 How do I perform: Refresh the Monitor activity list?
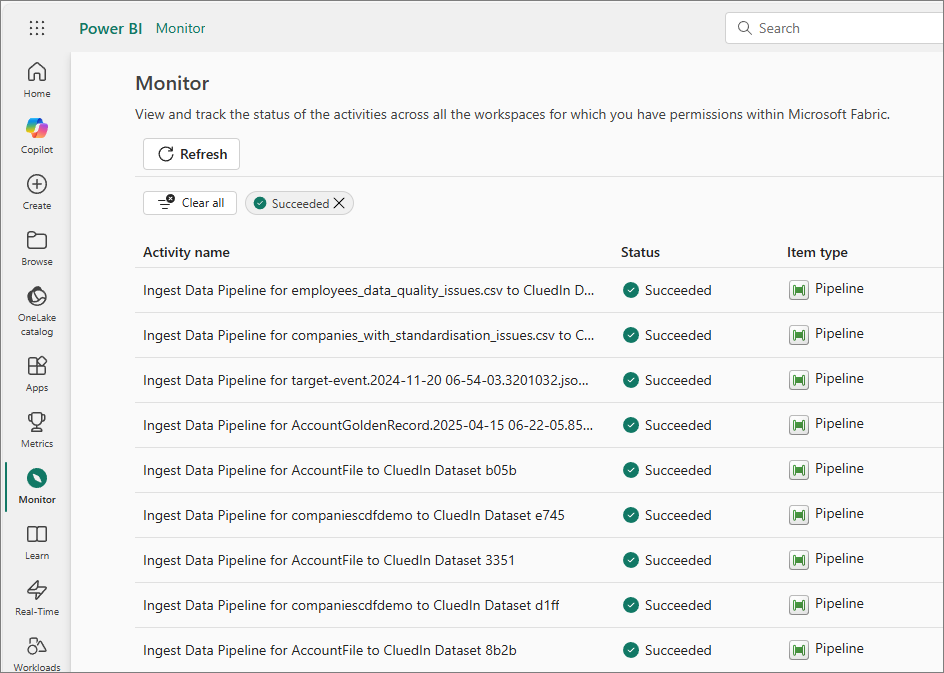[x=192, y=154]
